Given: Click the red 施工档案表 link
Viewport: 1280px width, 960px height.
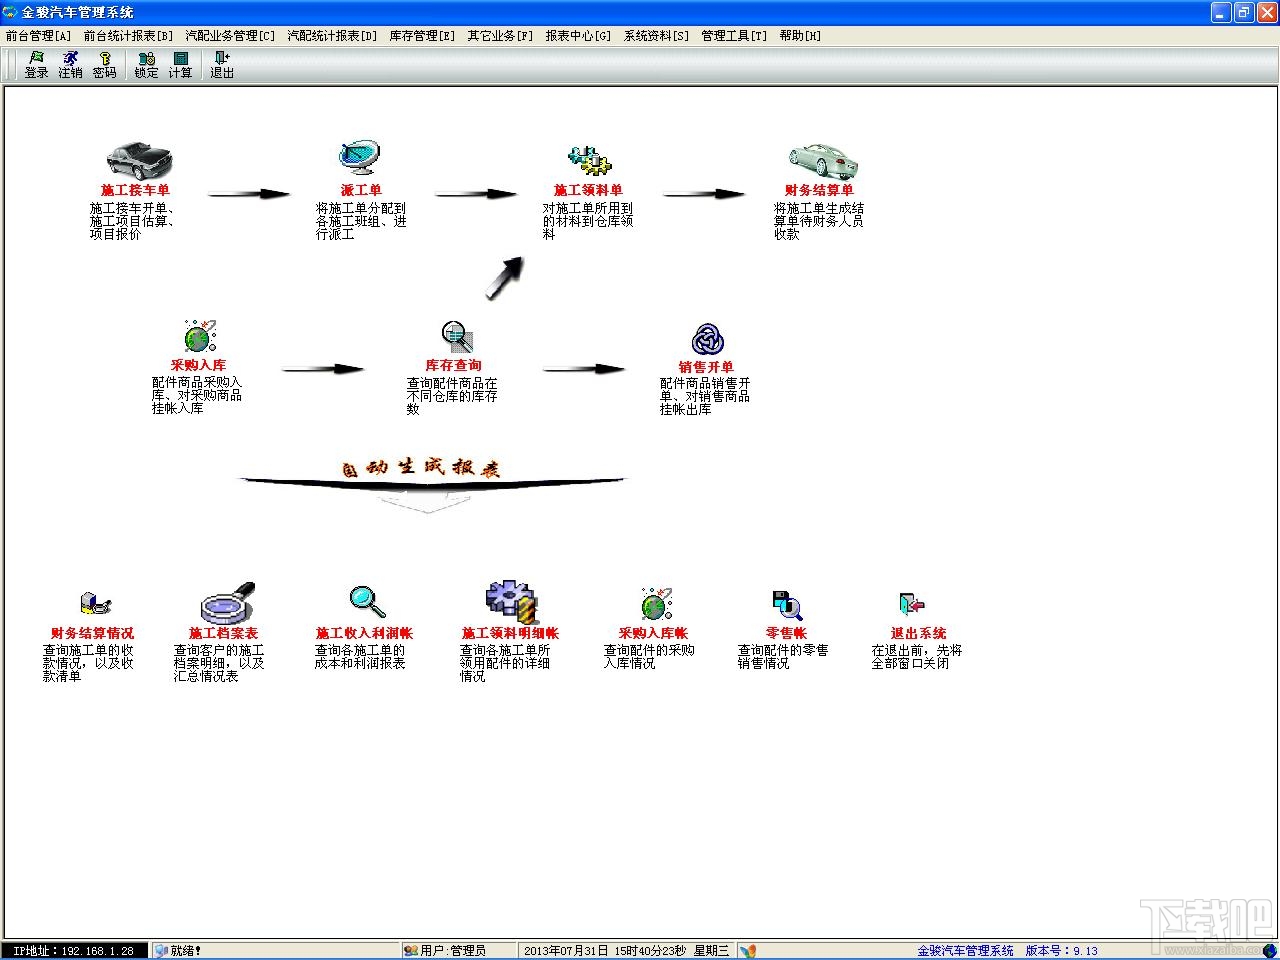Looking at the screenshot, I should pos(223,633).
